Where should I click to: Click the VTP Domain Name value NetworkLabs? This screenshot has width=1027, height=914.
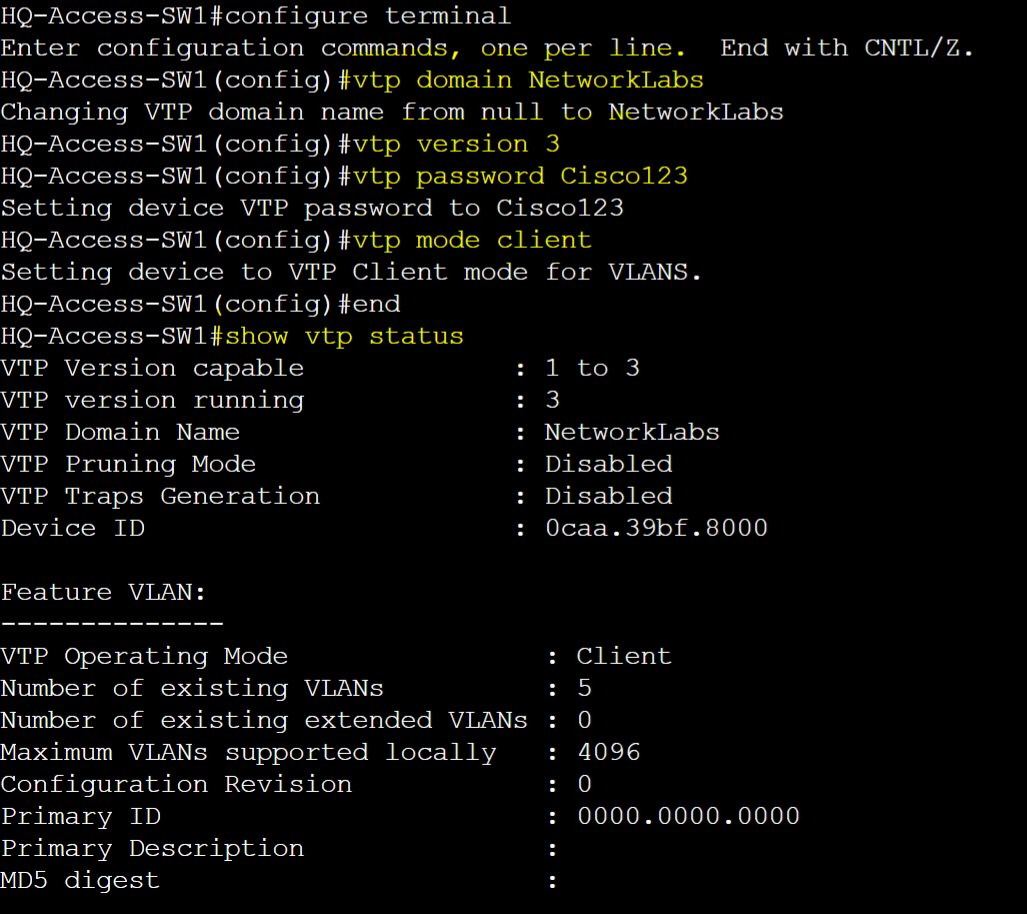(x=632, y=432)
